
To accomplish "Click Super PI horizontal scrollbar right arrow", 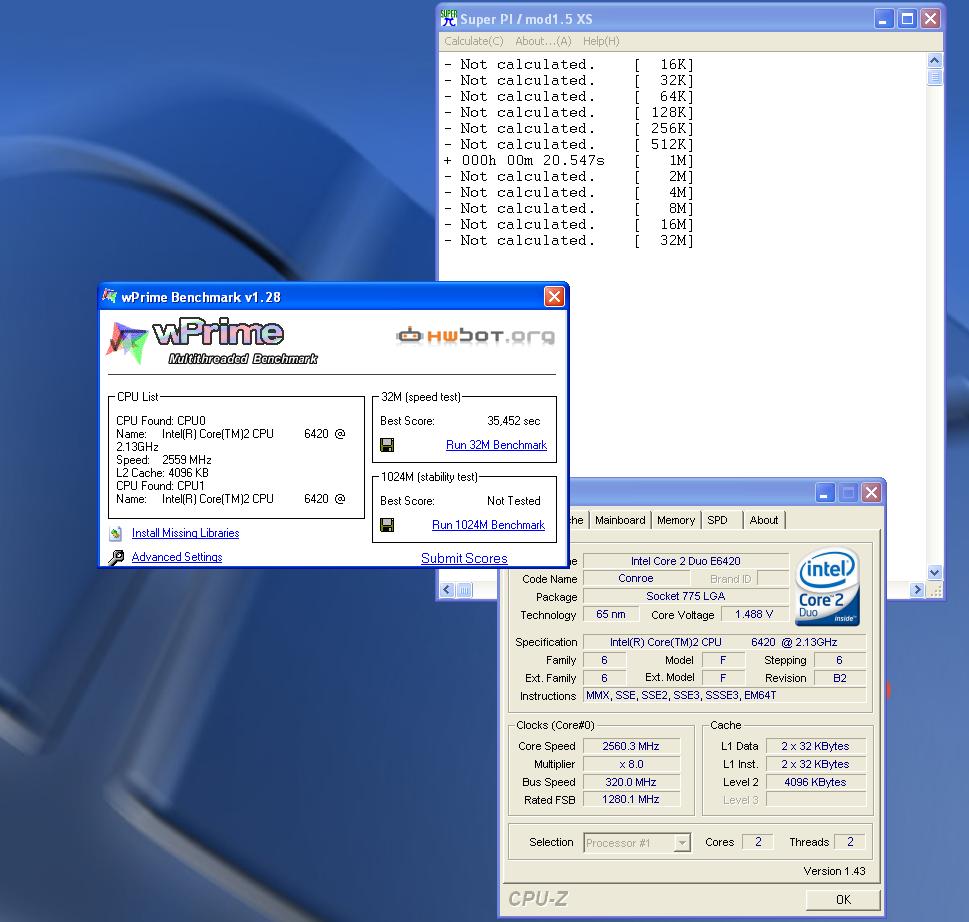I will click(x=917, y=590).
